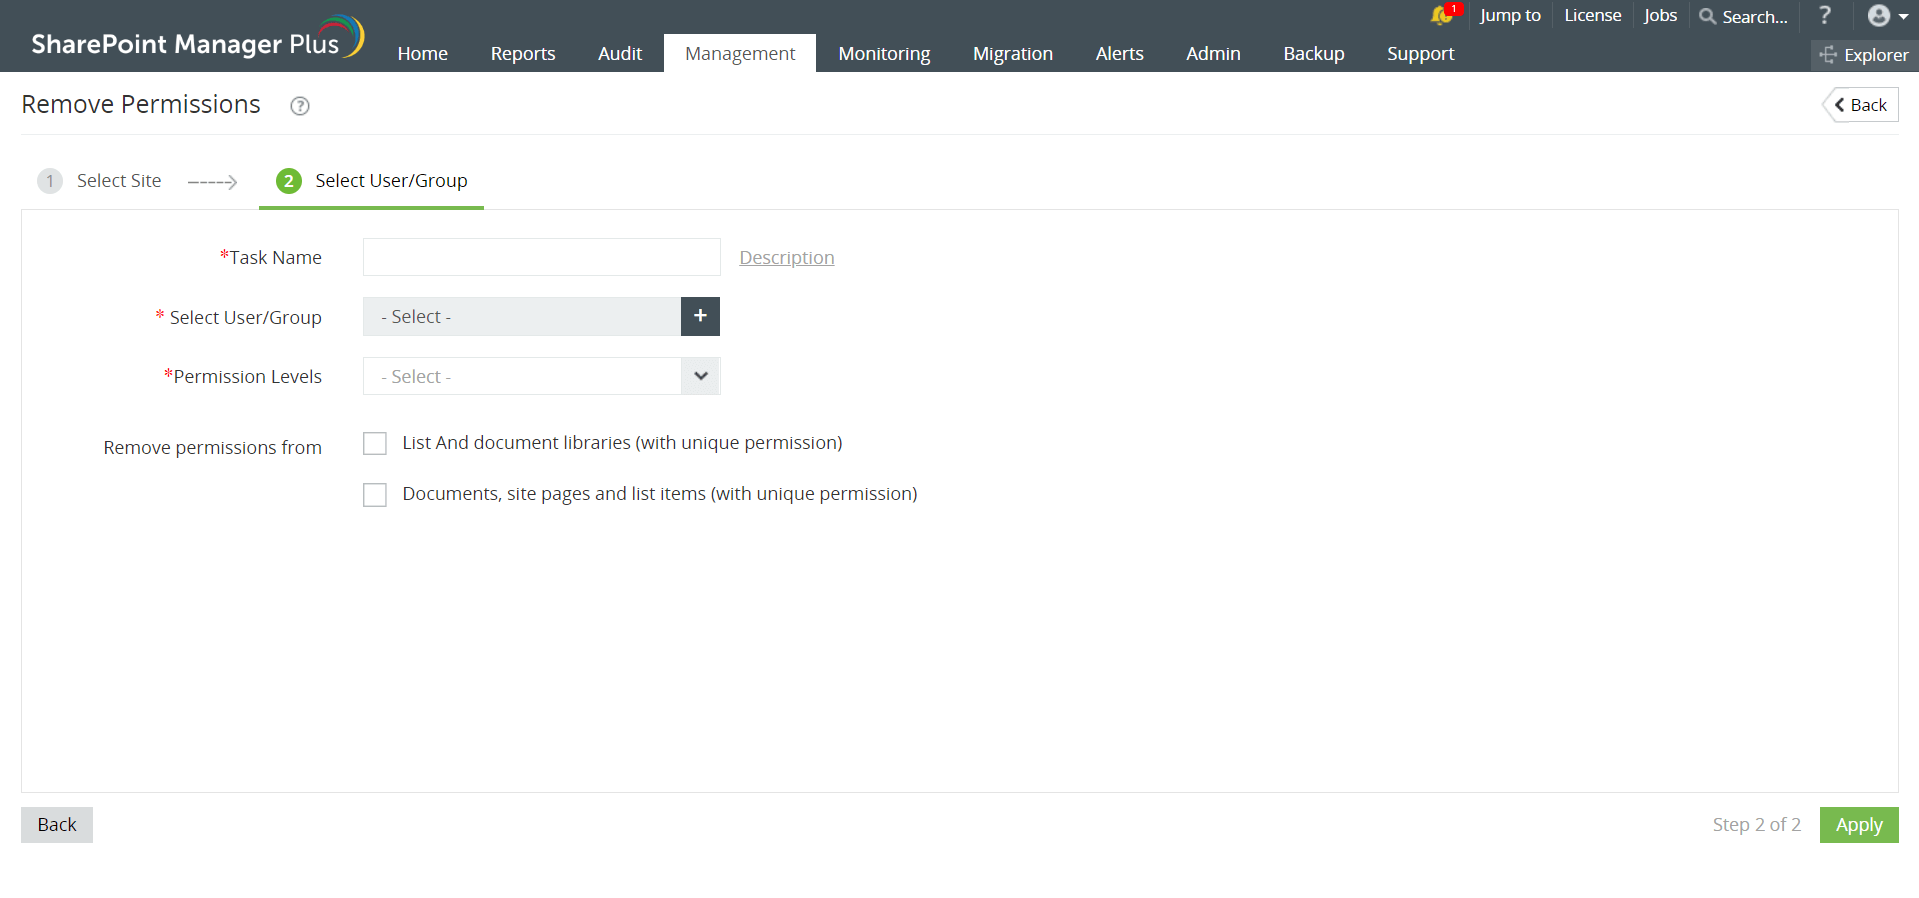The width and height of the screenshot is (1919, 898).
Task: Go to the Migration tab
Action: (x=1013, y=54)
